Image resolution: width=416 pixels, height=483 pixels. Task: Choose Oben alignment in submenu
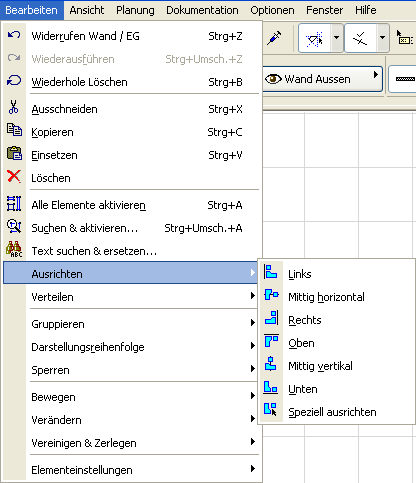[337, 343]
